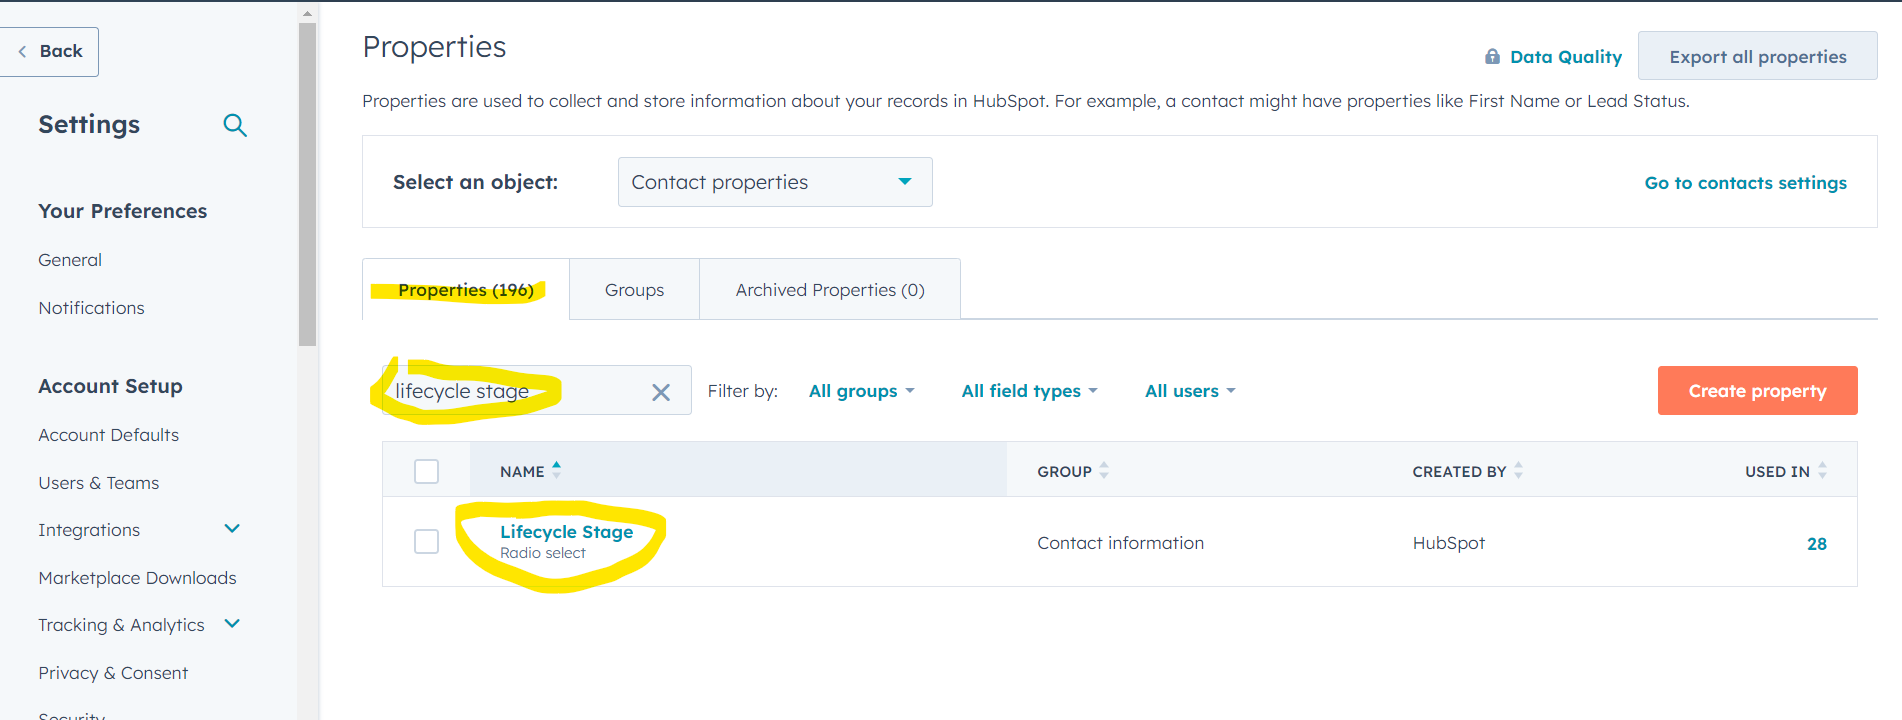Go to General preferences
This screenshot has height=720, width=1902.
(70, 260)
